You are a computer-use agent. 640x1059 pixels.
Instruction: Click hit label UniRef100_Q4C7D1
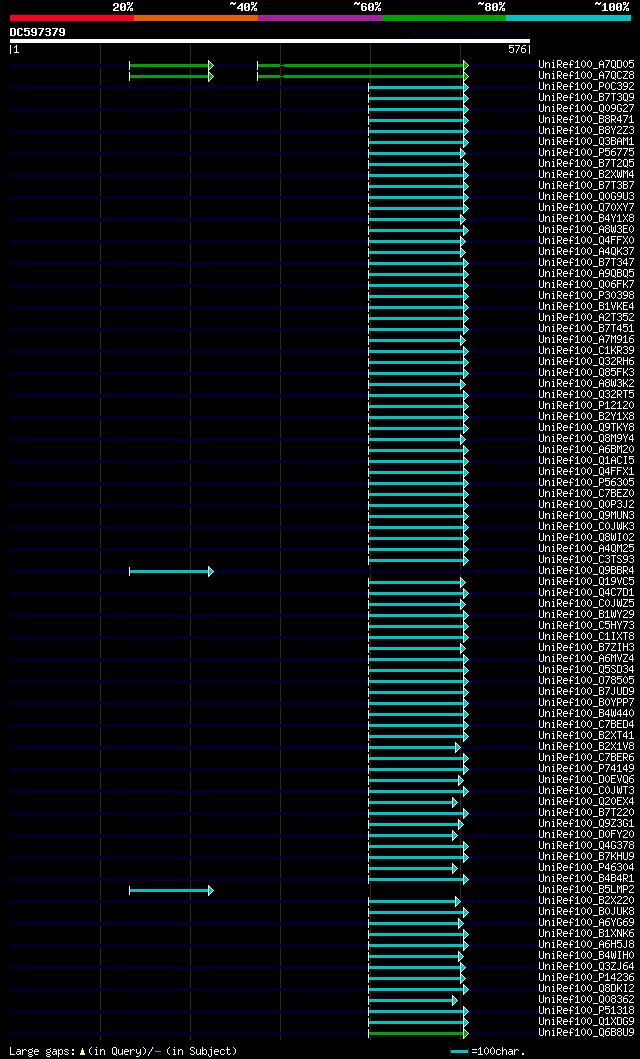[x=586, y=592]
